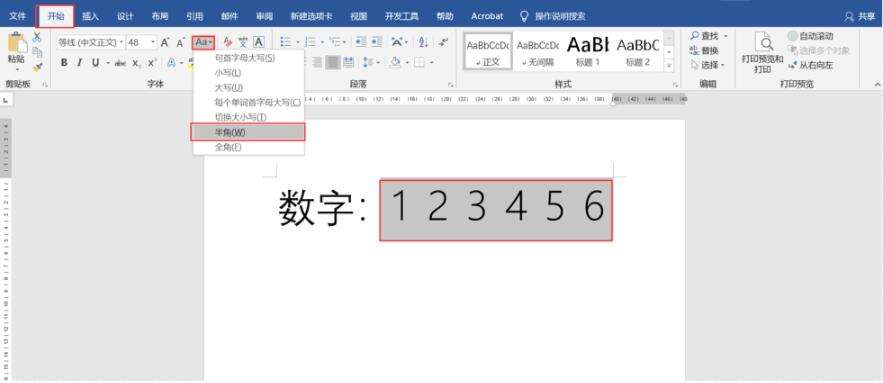The width and height of the screenshot is (883, 383).
Task: Toggle bold formatting
Action: (x=64, y=63)
